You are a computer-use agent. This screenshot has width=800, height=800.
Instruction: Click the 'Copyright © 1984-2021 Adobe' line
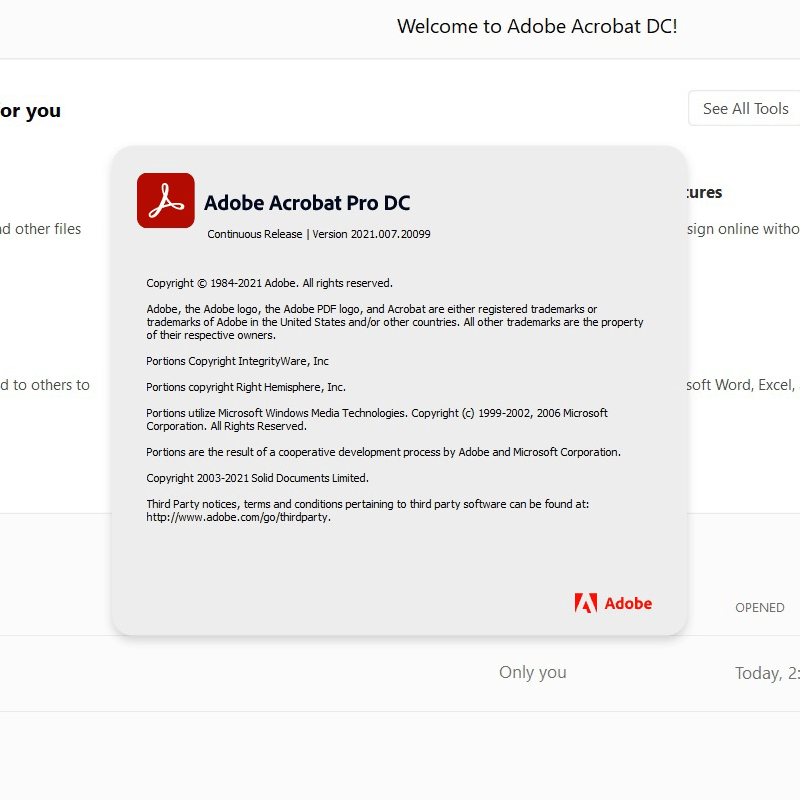coord(269,283)
